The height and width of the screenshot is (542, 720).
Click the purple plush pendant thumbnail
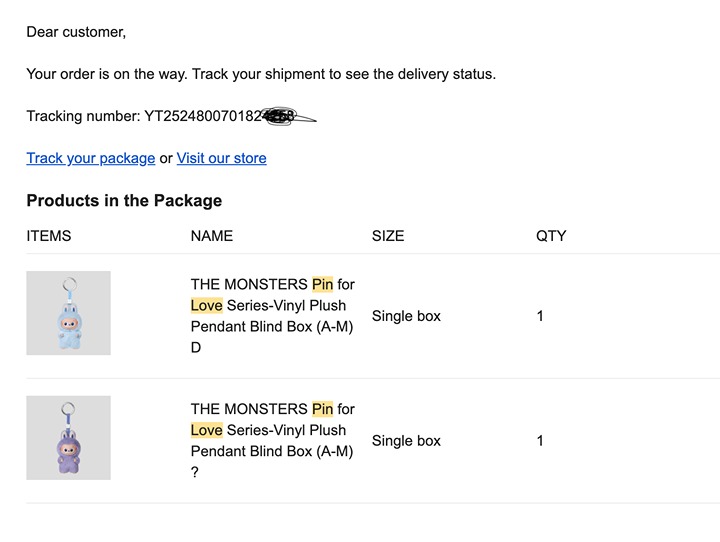(68, 438)
